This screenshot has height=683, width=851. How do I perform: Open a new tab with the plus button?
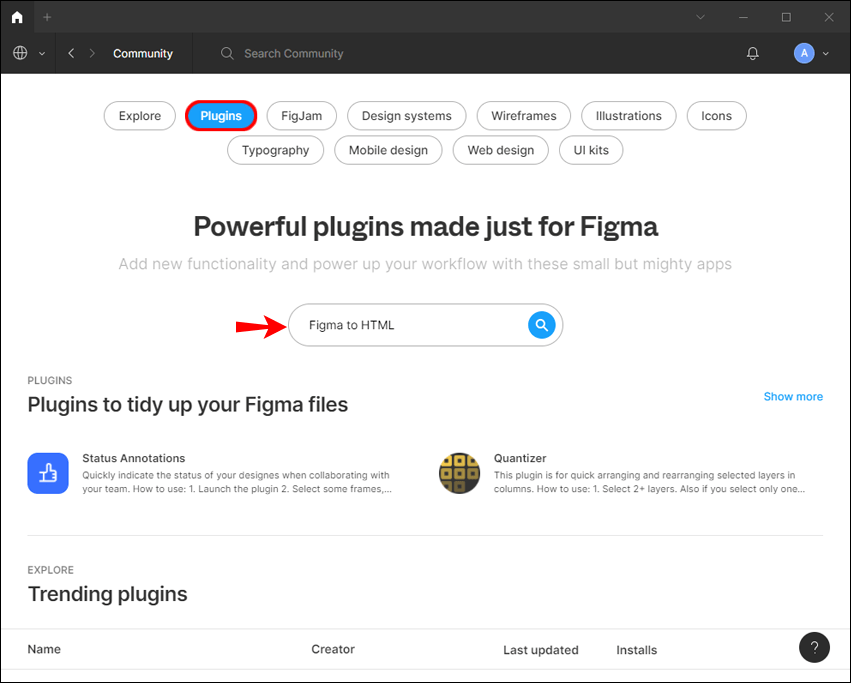point(48,16)
